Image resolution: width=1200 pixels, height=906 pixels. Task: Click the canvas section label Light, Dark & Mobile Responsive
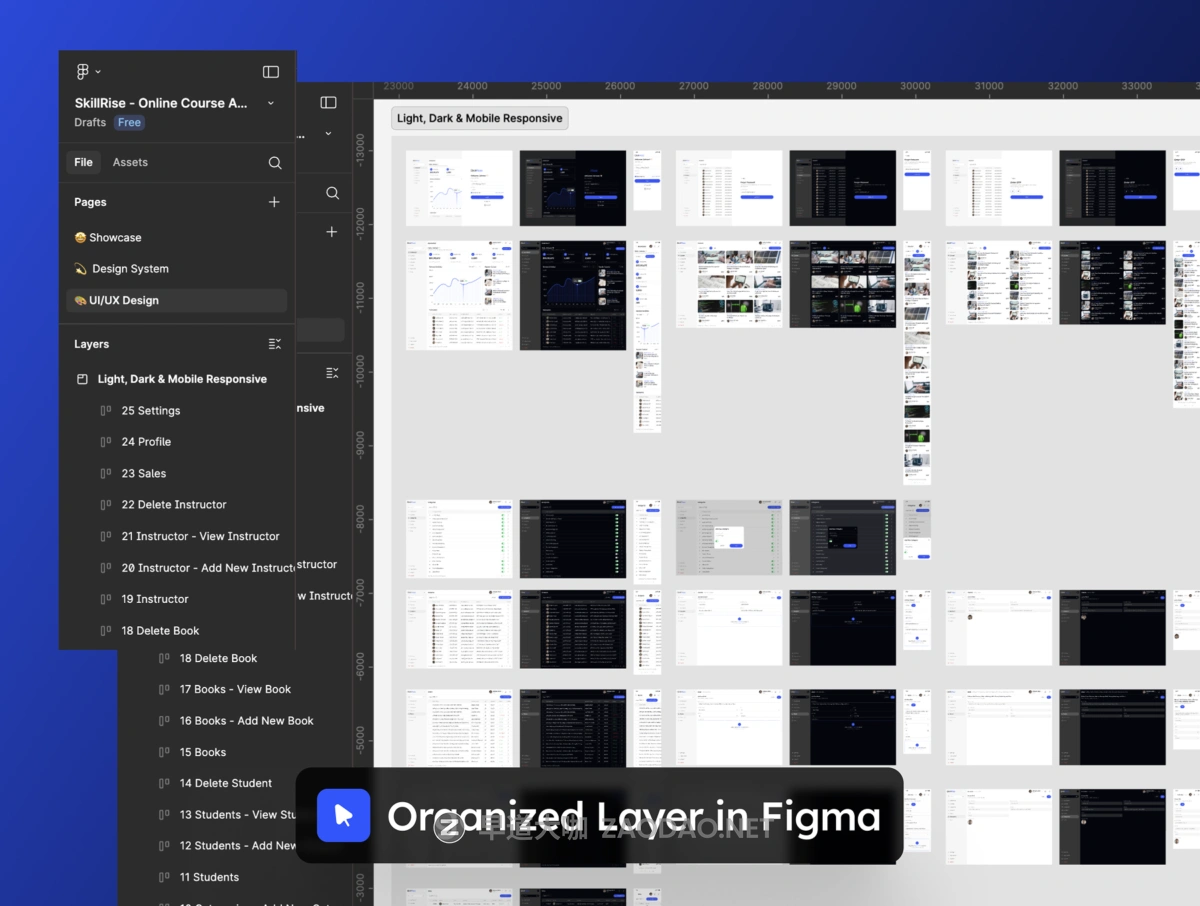(x=479, y=118)
